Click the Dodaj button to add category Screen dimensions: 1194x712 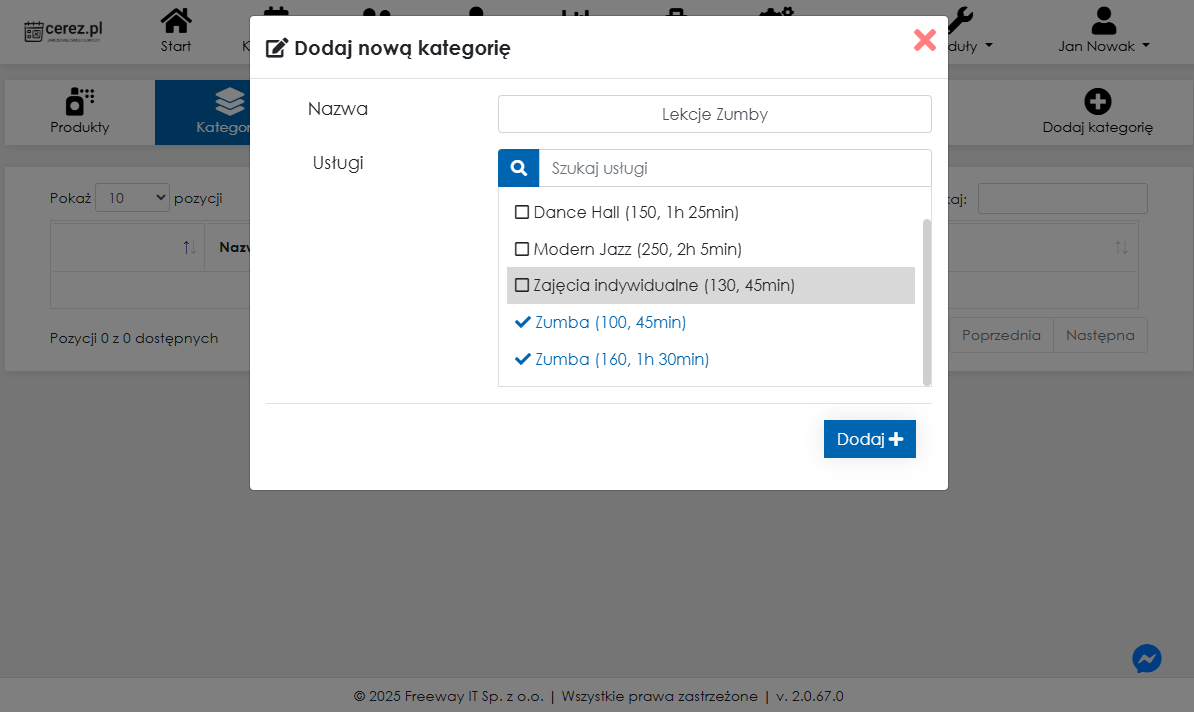tap(869, 439)
